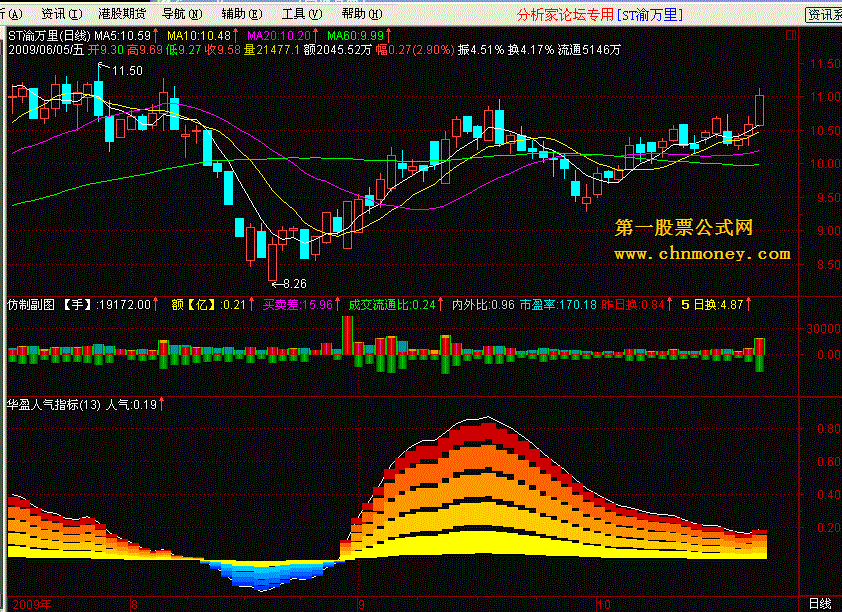Click the 买卖差:15.96 label
842x612 pixels.
(298, 305)
